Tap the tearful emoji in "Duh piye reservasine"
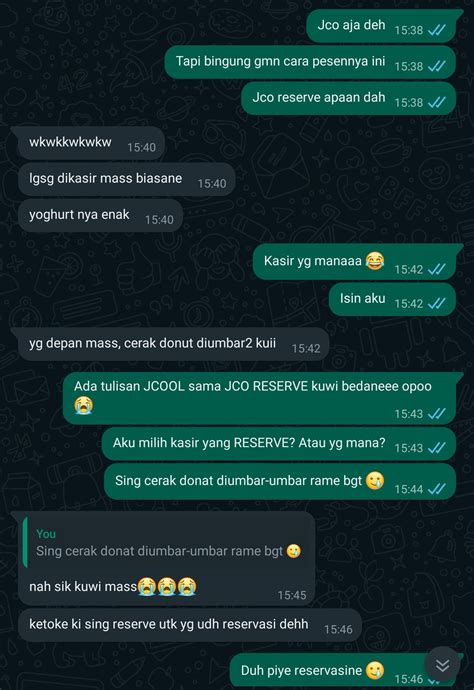The height and width of the screenshot is (690, 474). (x=375, y=670)
